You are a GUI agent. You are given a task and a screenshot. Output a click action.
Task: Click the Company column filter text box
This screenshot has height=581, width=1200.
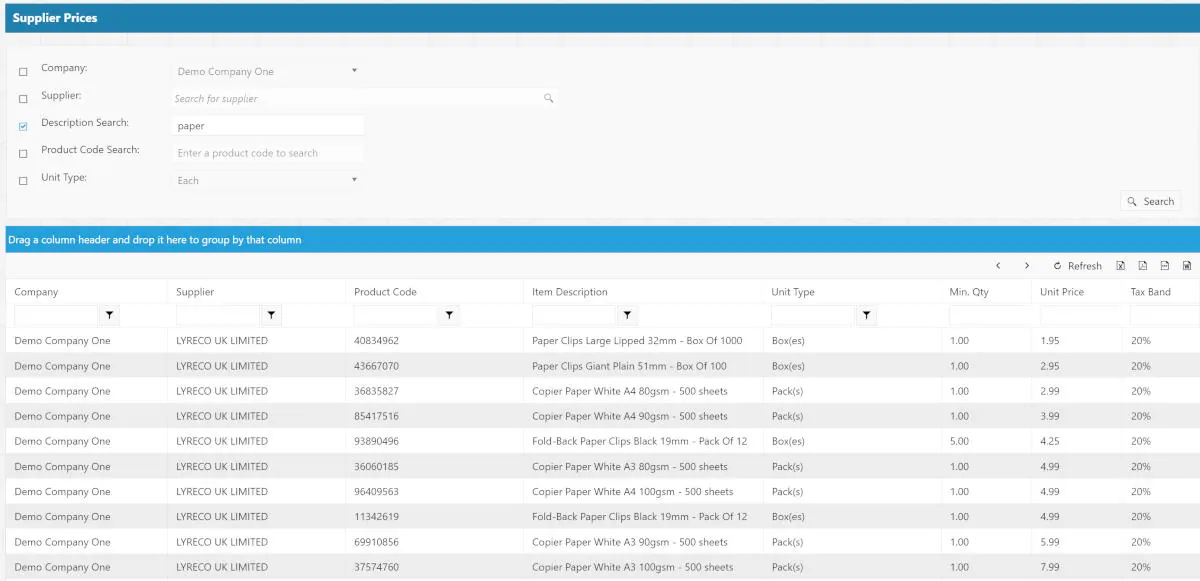(x=57, y=315)
